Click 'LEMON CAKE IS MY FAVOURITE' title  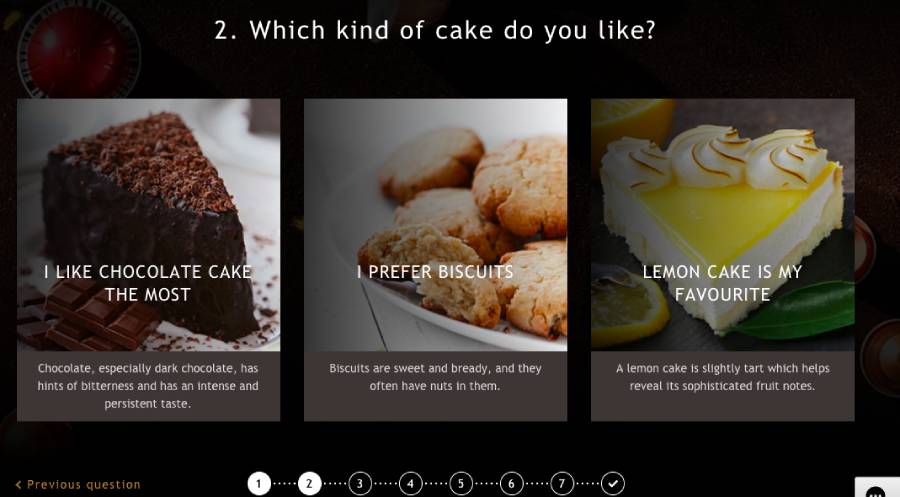pyautogui.click(x=722, y=283)
